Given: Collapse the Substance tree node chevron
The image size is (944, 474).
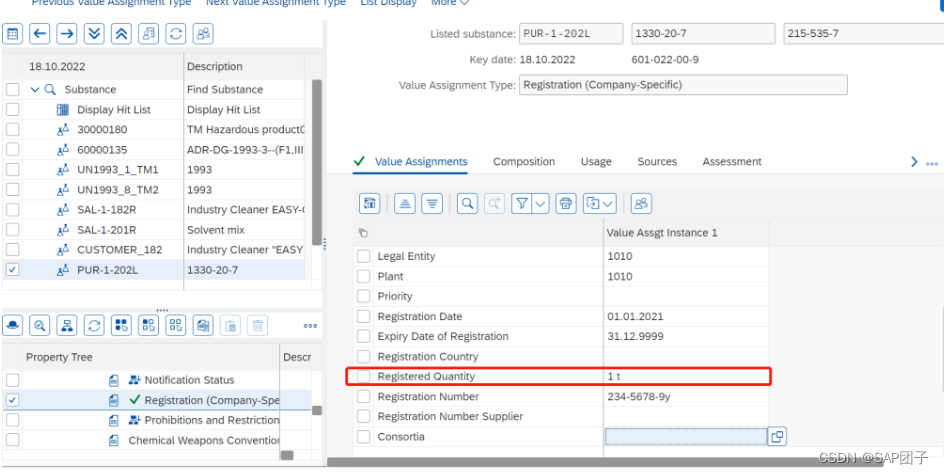Looking at the screenshot, I should 34,89.
